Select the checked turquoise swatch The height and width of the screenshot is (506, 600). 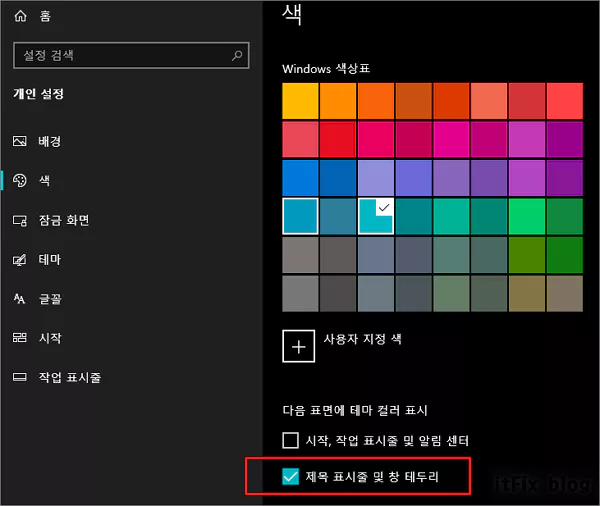(376, 216)
